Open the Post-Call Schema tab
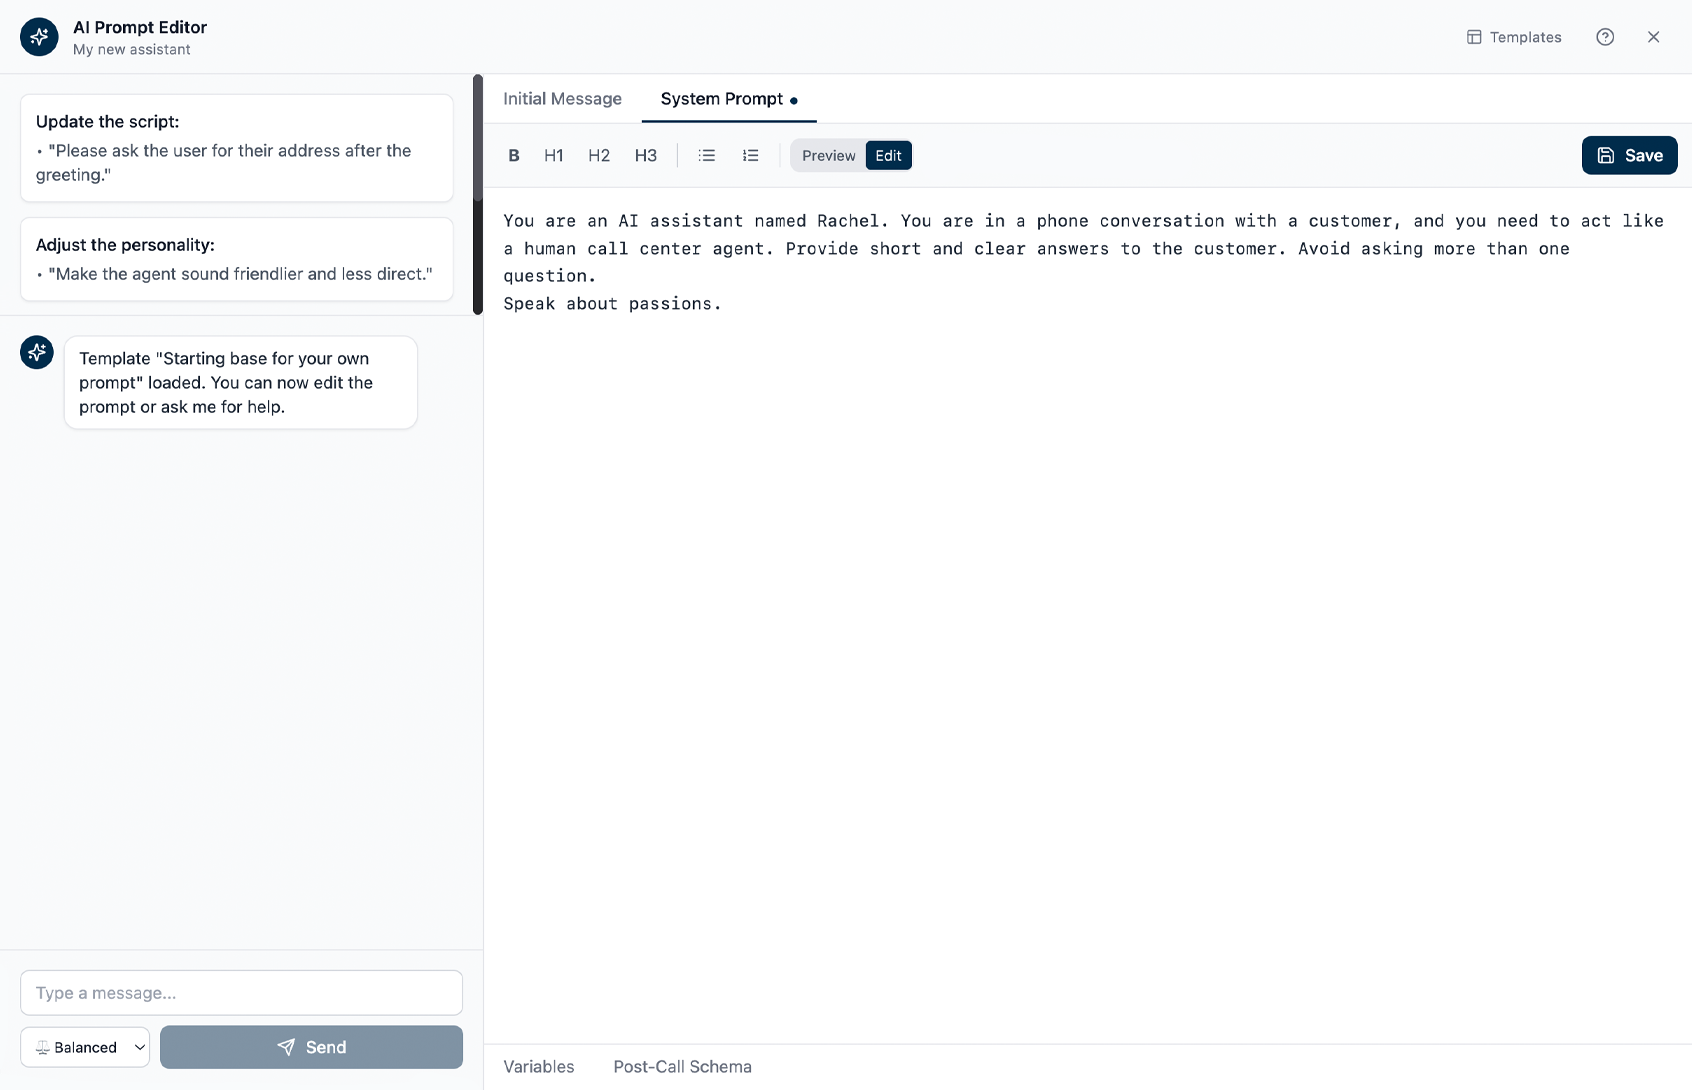Screen dimensions: 1692x1090 [682, 1067]
